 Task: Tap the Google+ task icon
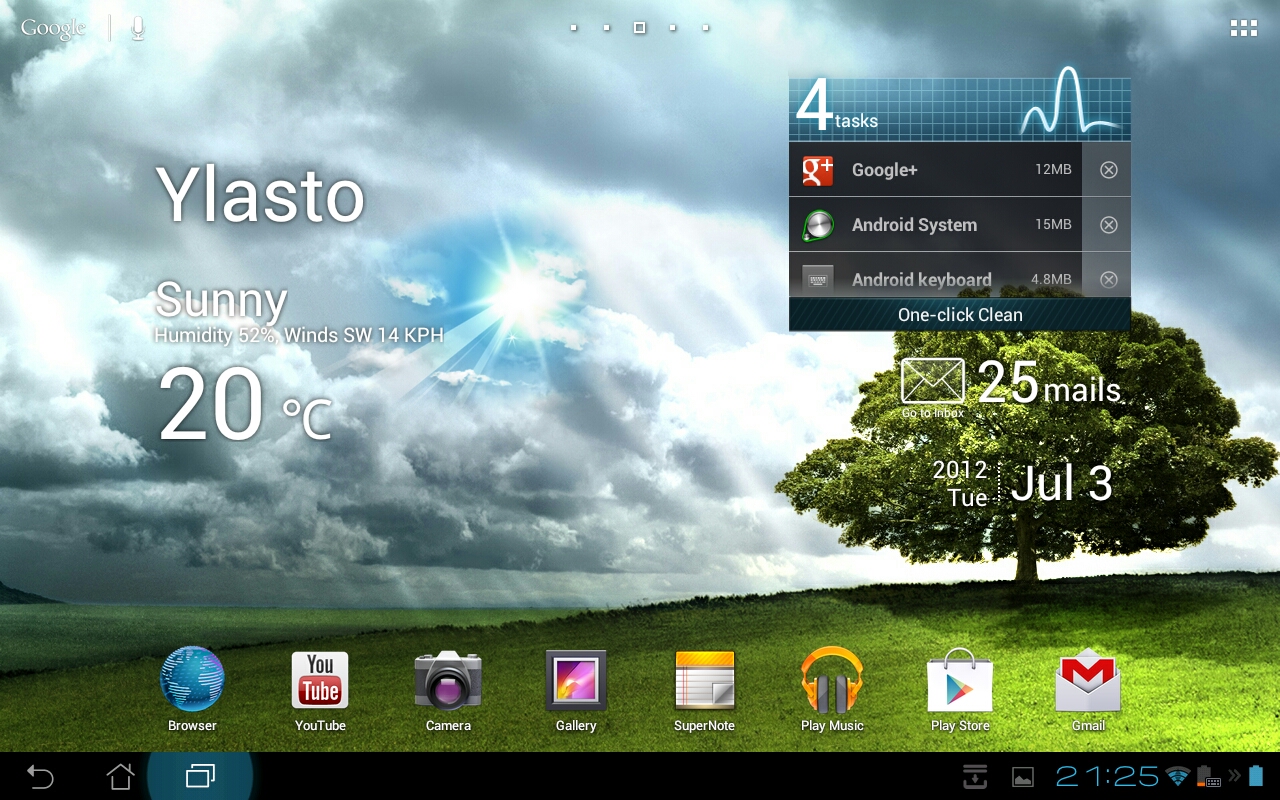[818, 170]
